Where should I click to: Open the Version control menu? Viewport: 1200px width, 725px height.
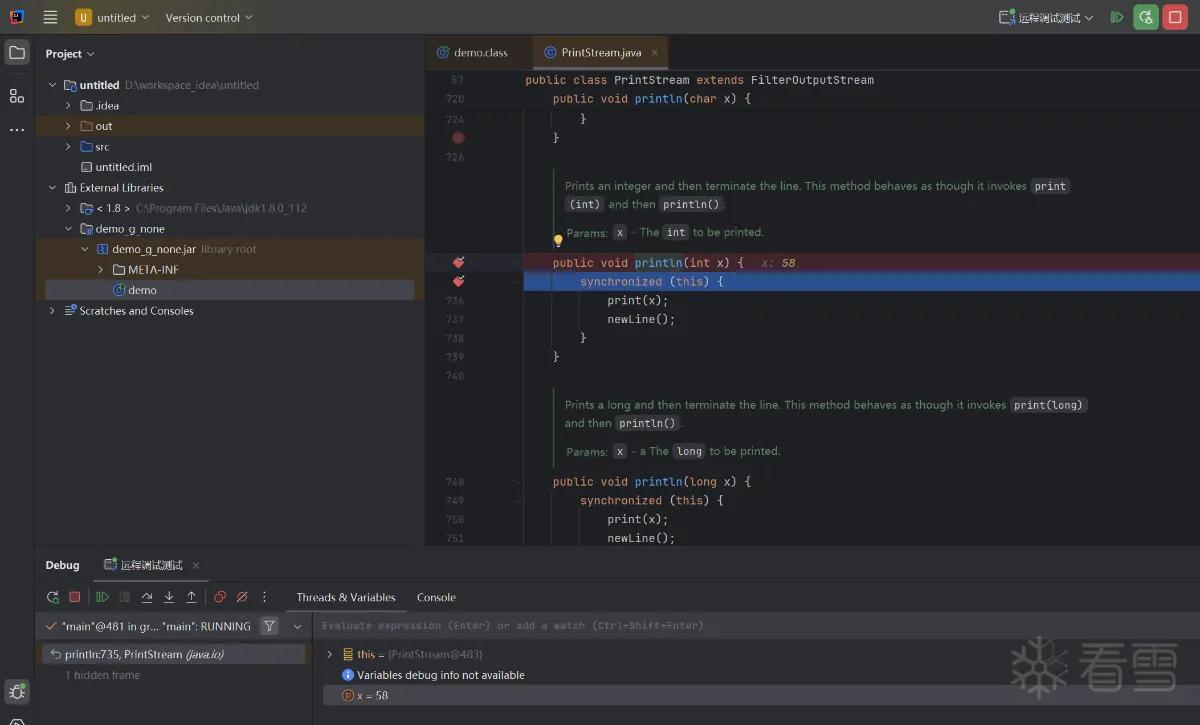[209, 17]
